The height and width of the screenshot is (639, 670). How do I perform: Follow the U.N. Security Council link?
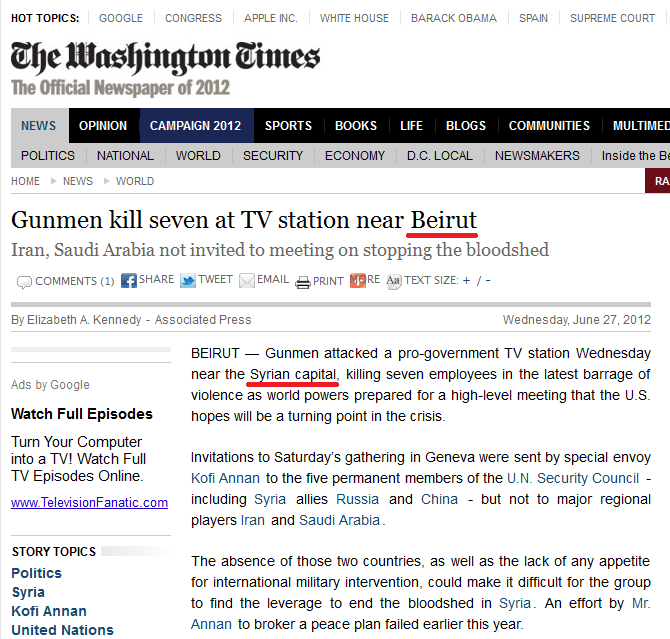click(x=573, y=479)
